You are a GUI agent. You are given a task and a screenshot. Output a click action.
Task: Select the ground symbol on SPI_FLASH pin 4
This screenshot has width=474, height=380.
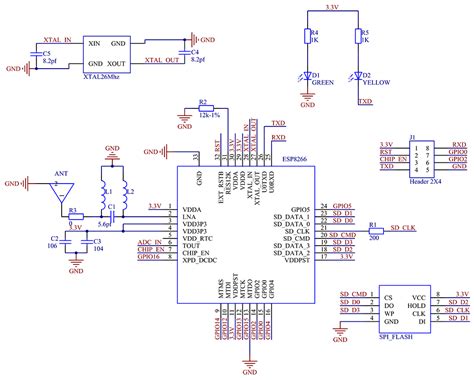point(340,332)
